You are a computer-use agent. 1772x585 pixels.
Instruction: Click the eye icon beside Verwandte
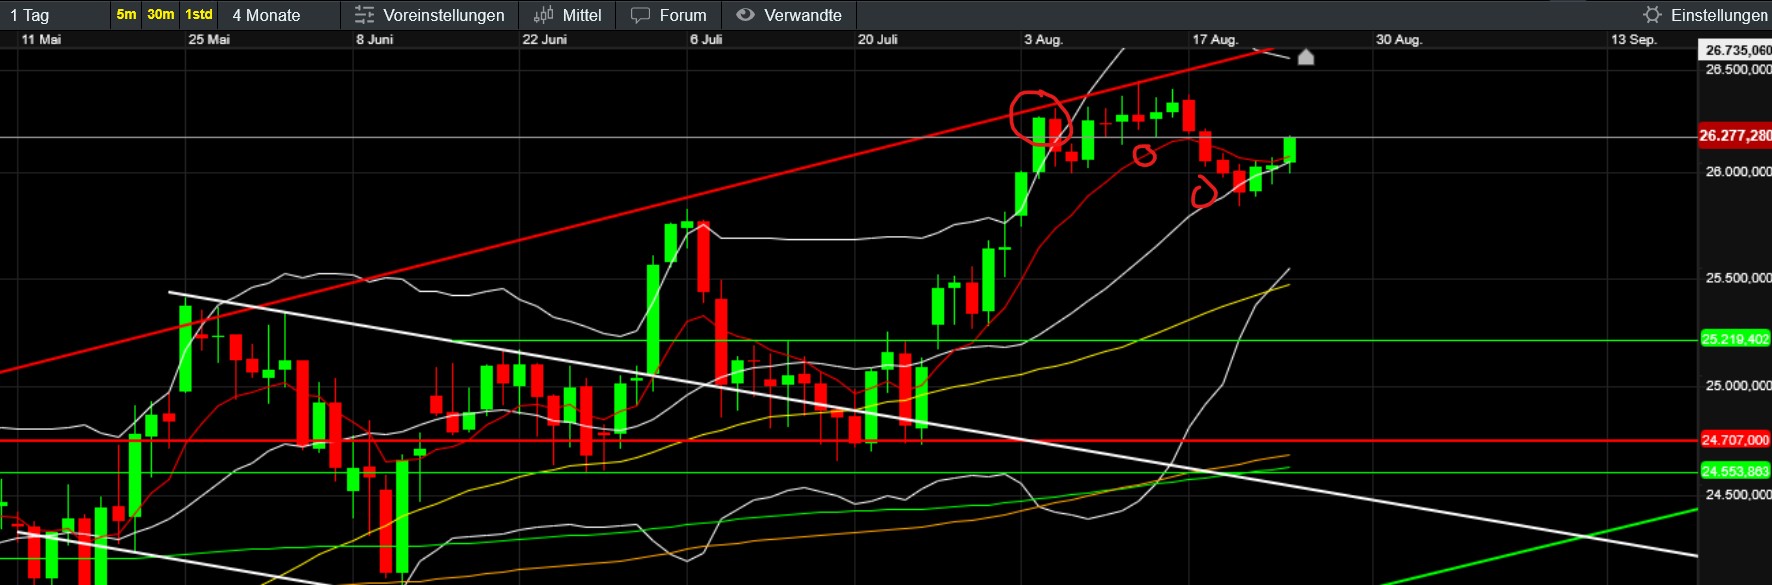[x=745, y=15]
